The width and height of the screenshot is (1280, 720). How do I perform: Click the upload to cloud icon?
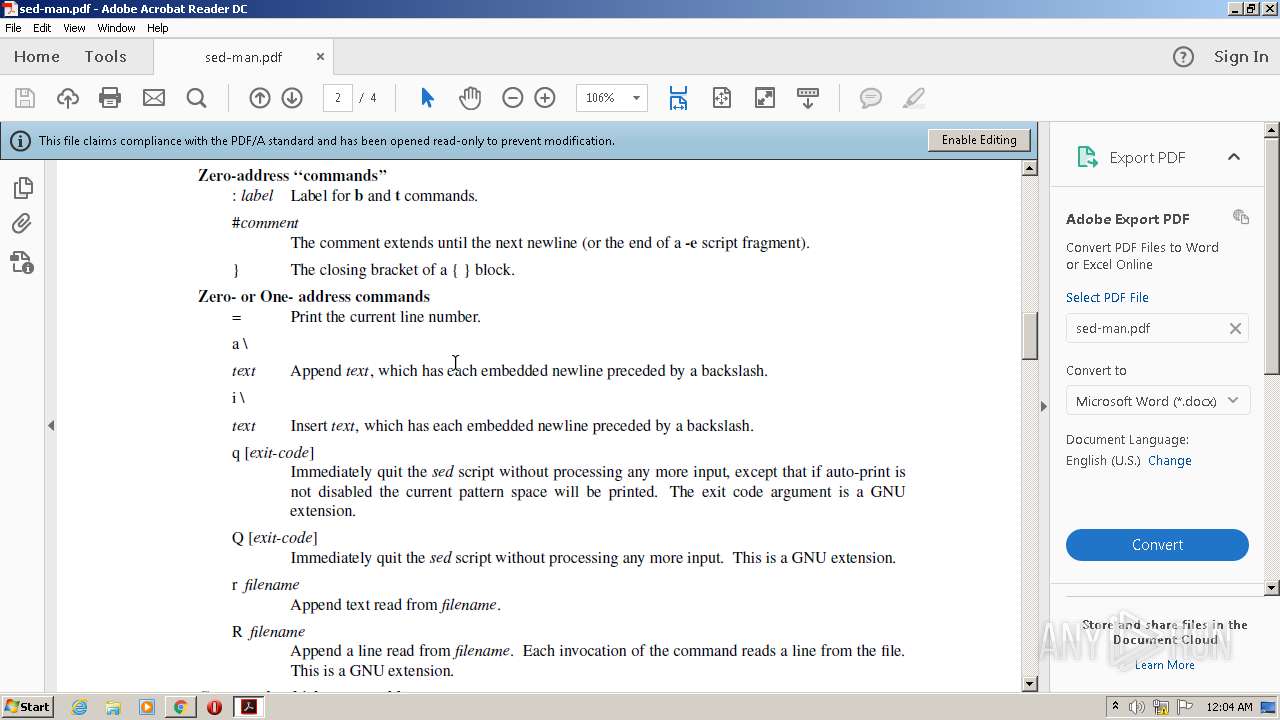(x=67, y=98)
